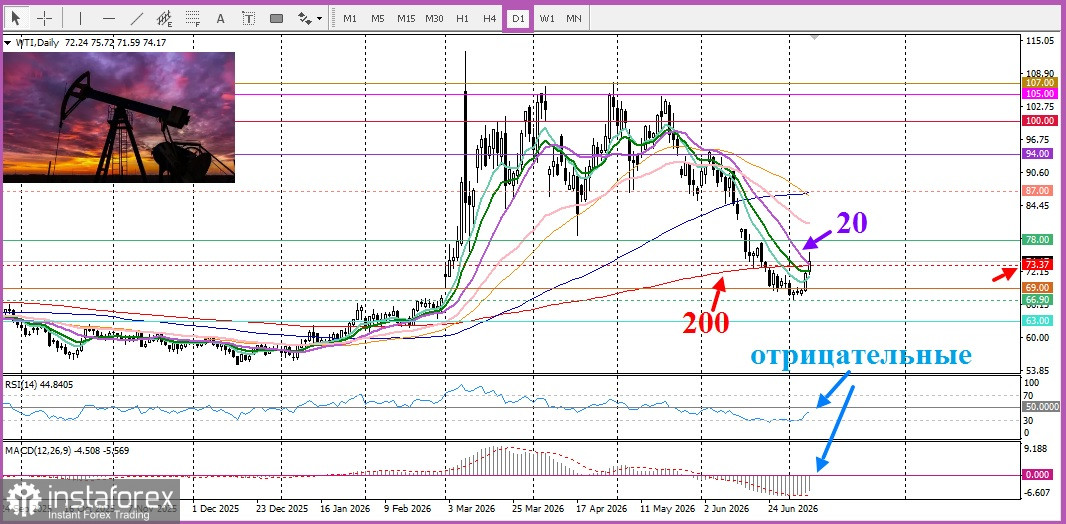Activate the crosshair tool
This screenshot has height=524, width=1066.
(45, 18)
